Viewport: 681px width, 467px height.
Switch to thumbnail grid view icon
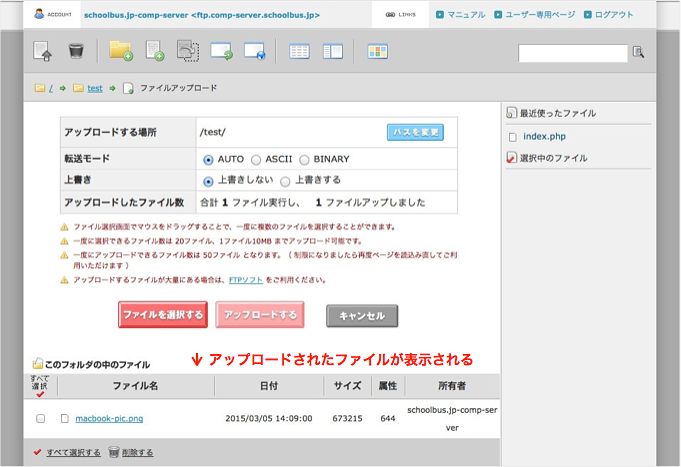[x=377, y=52]
